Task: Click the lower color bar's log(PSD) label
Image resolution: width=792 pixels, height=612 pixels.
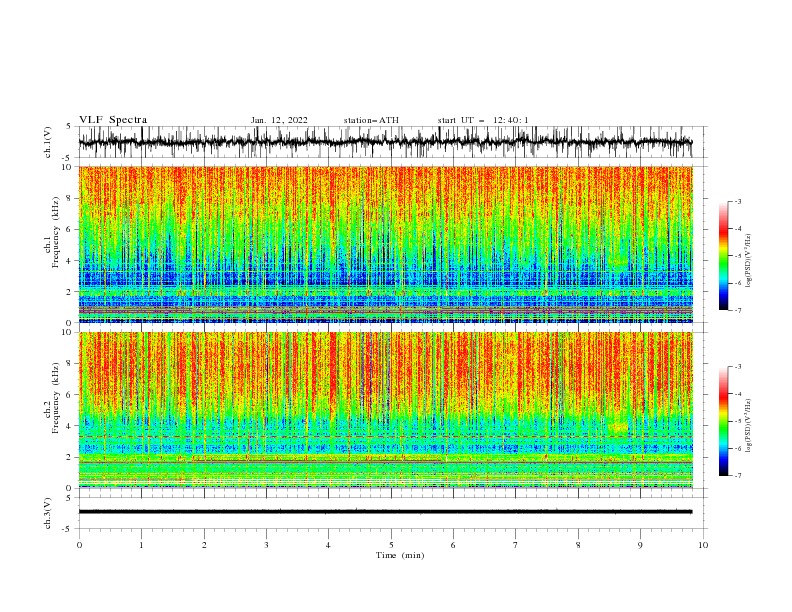Action: tap(749, 426)
